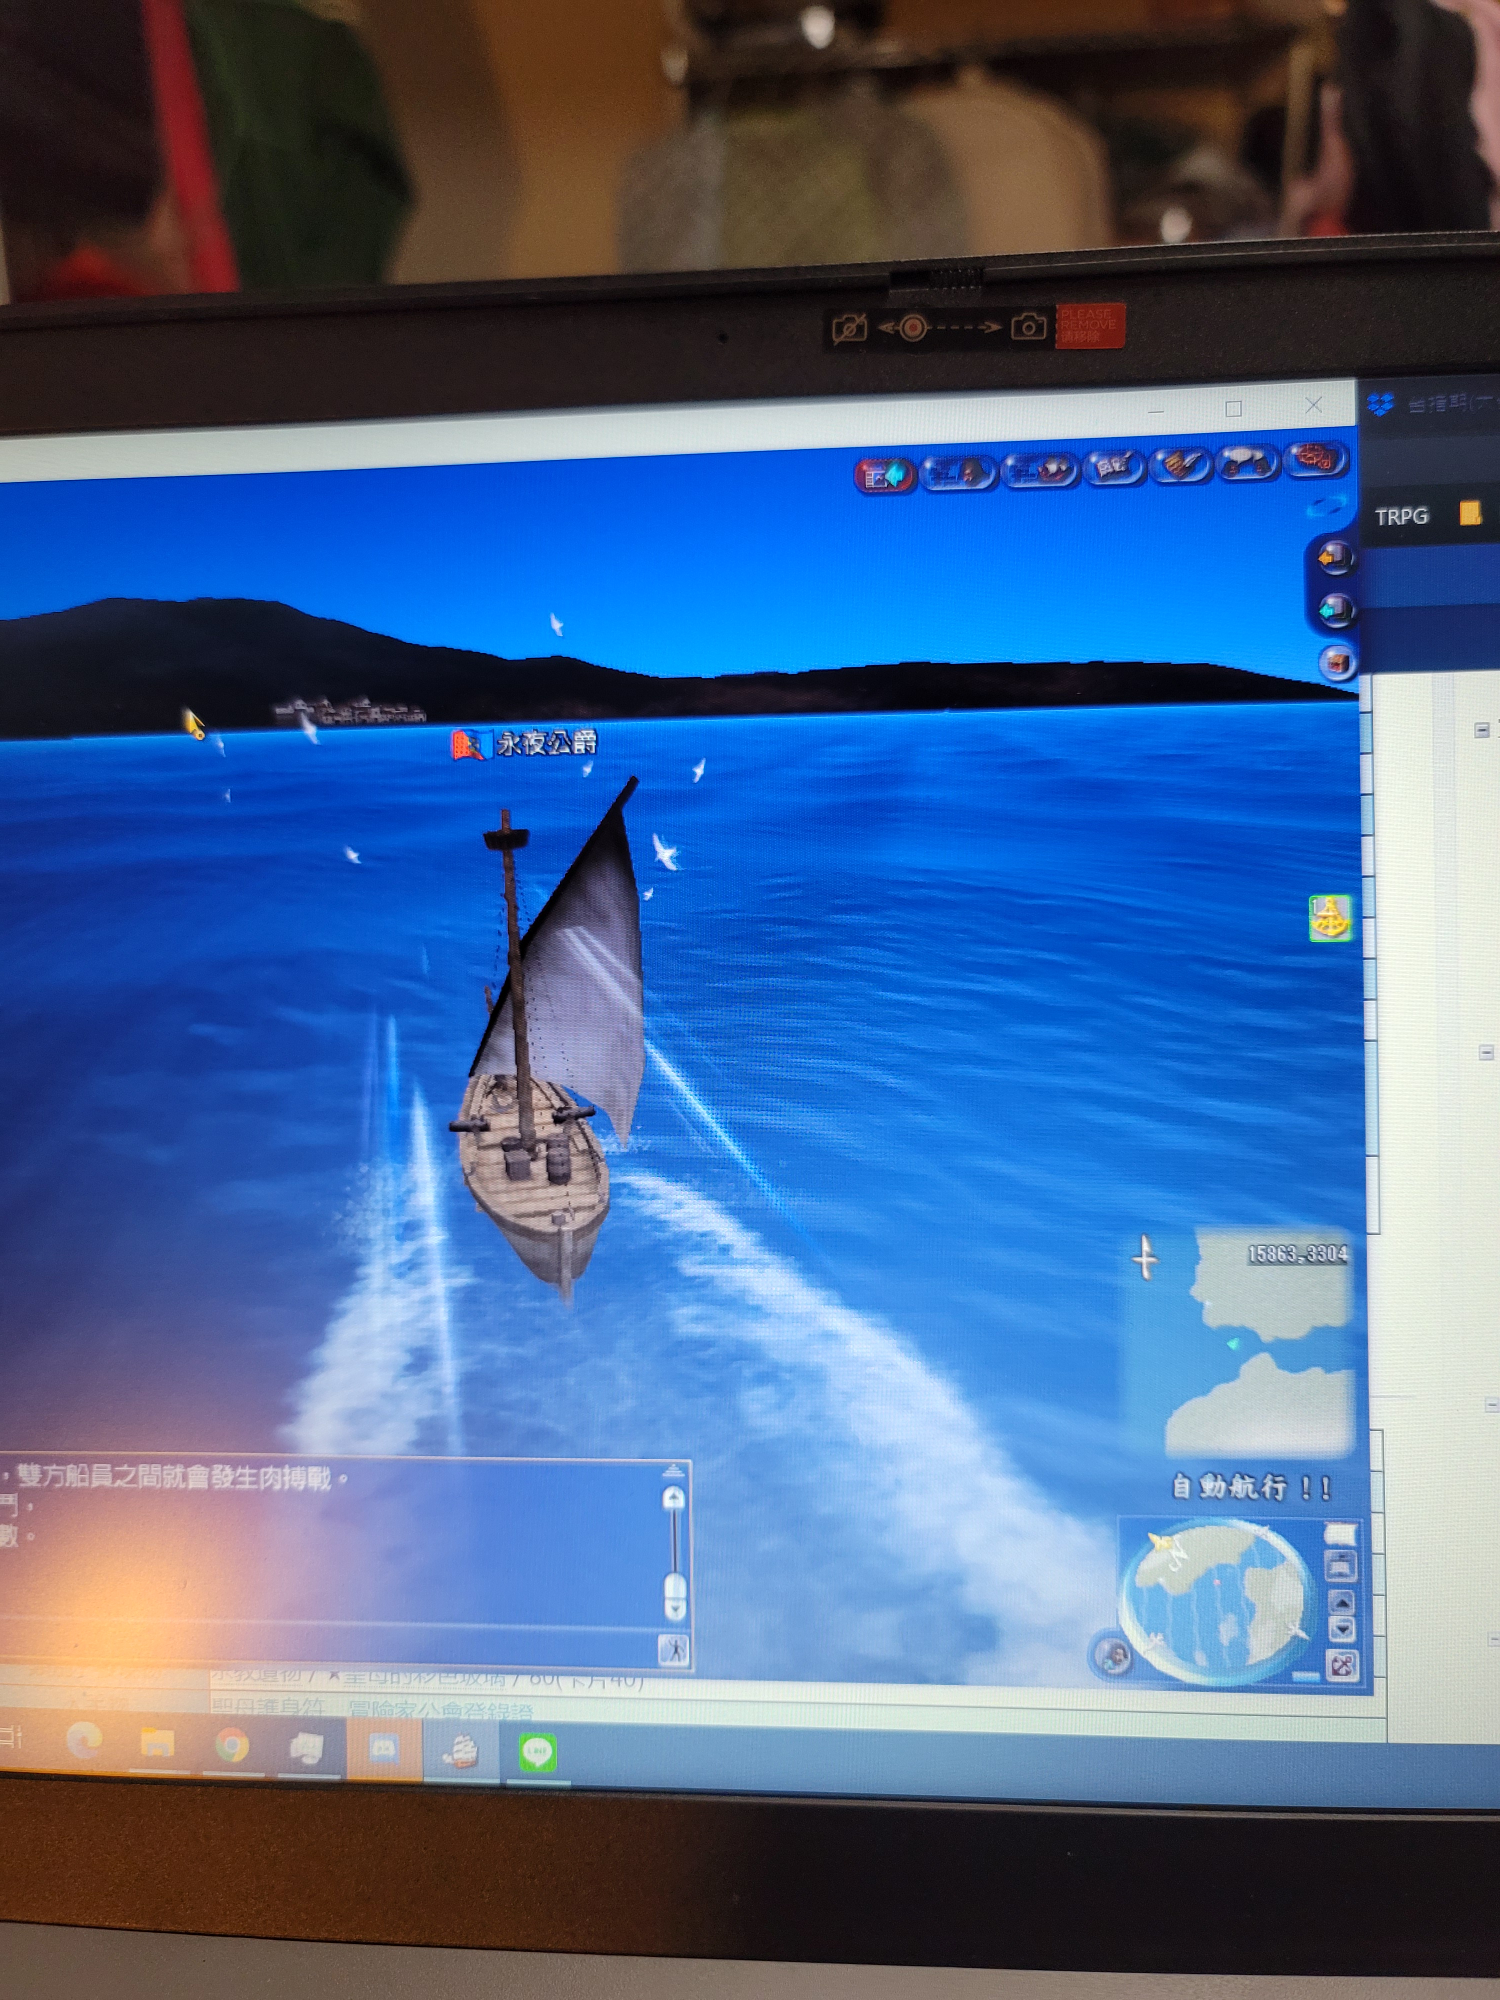Click the 自動航行 auto-sailing label

1250,1487
